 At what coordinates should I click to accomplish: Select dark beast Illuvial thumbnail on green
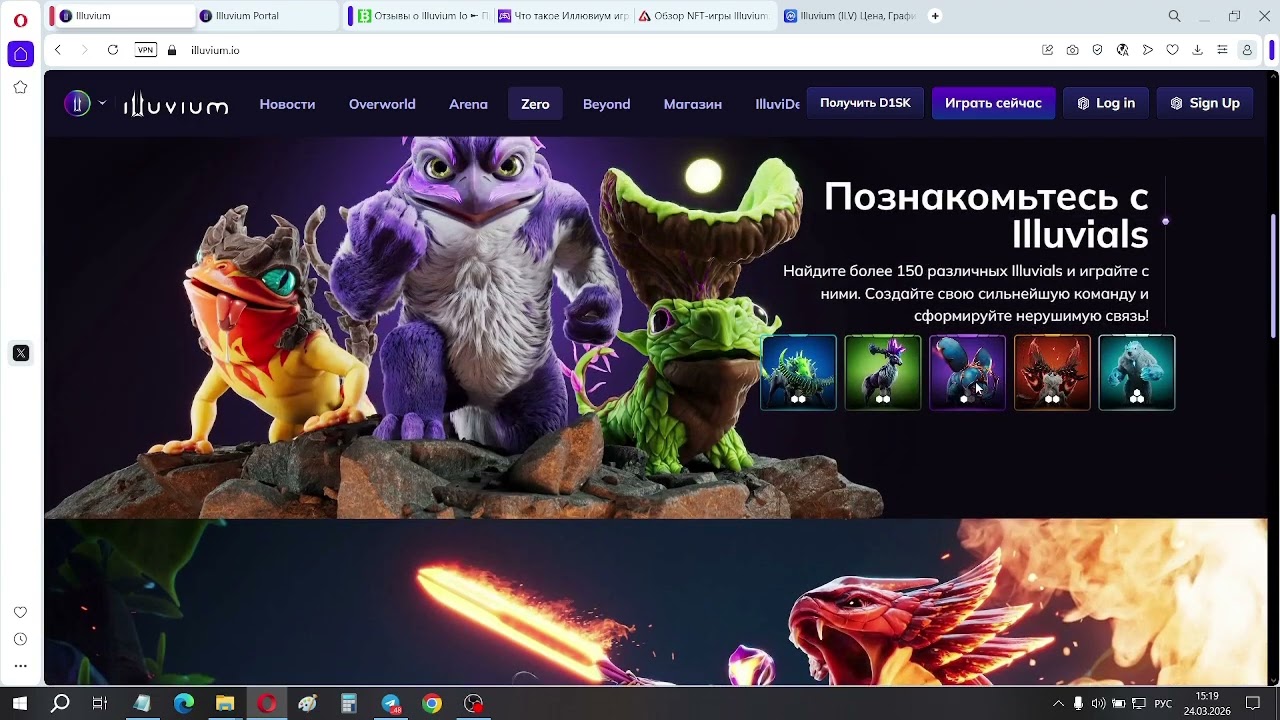point(883,373)
